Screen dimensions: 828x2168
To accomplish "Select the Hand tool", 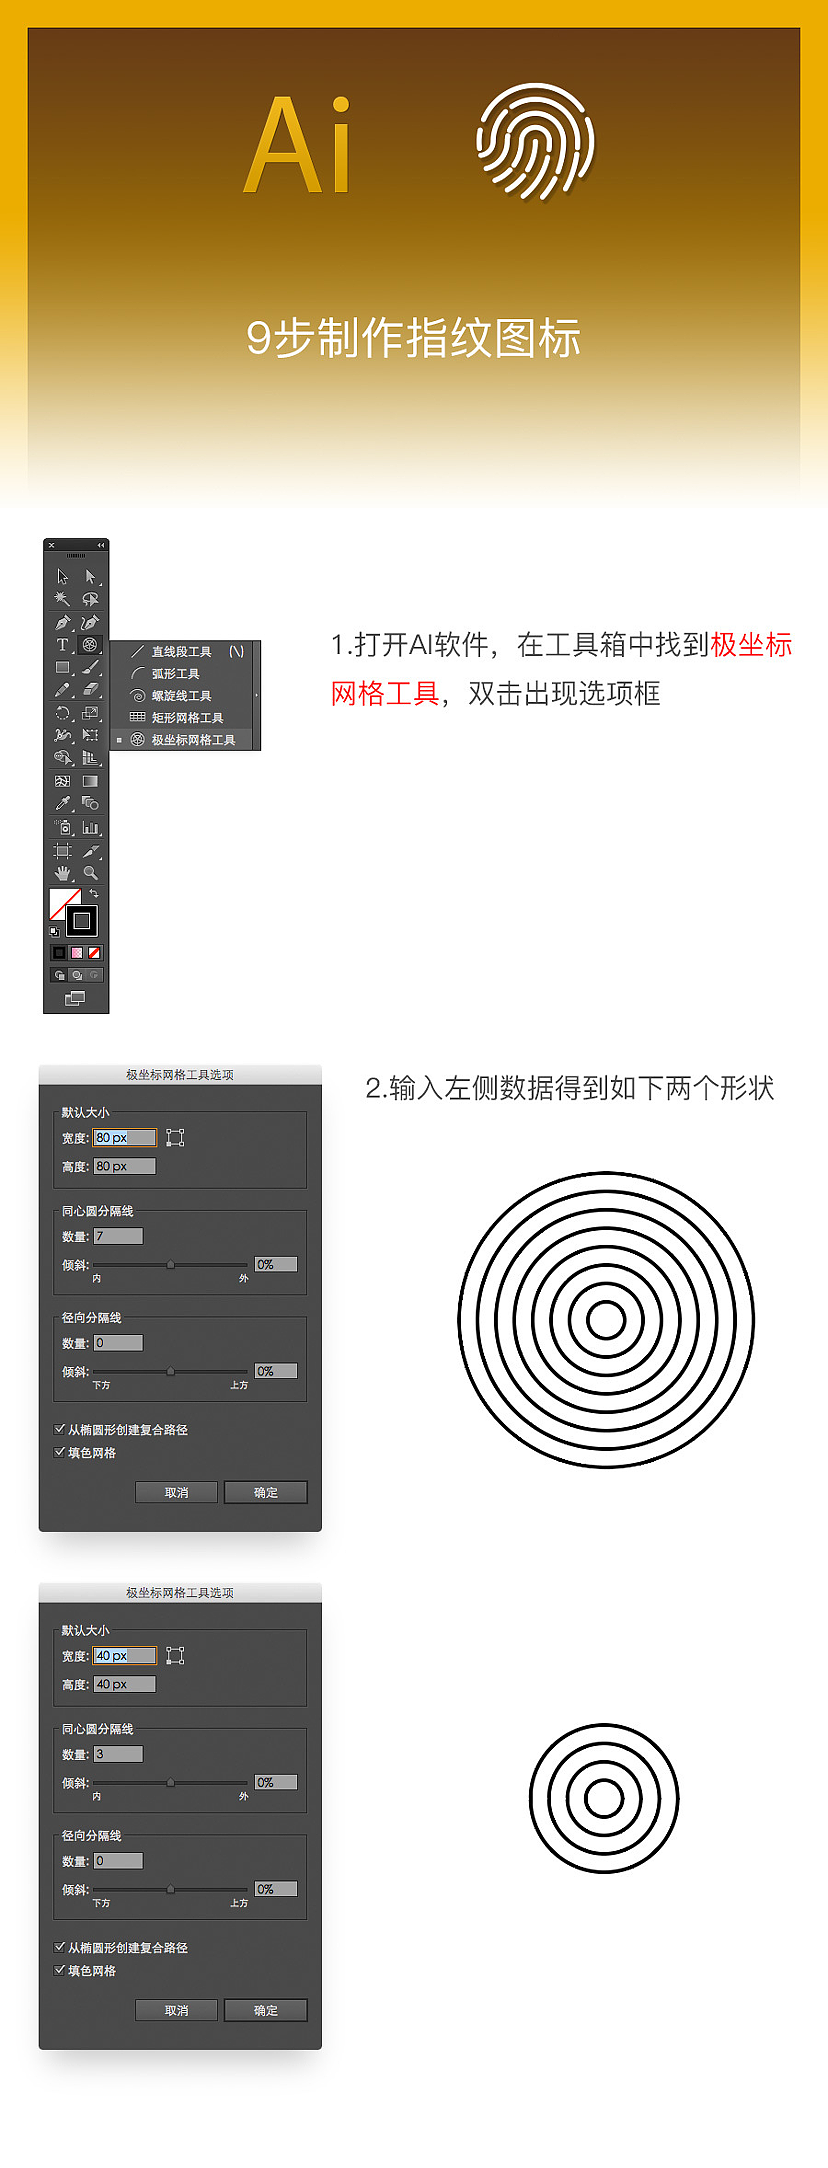I will click(62, 873).
